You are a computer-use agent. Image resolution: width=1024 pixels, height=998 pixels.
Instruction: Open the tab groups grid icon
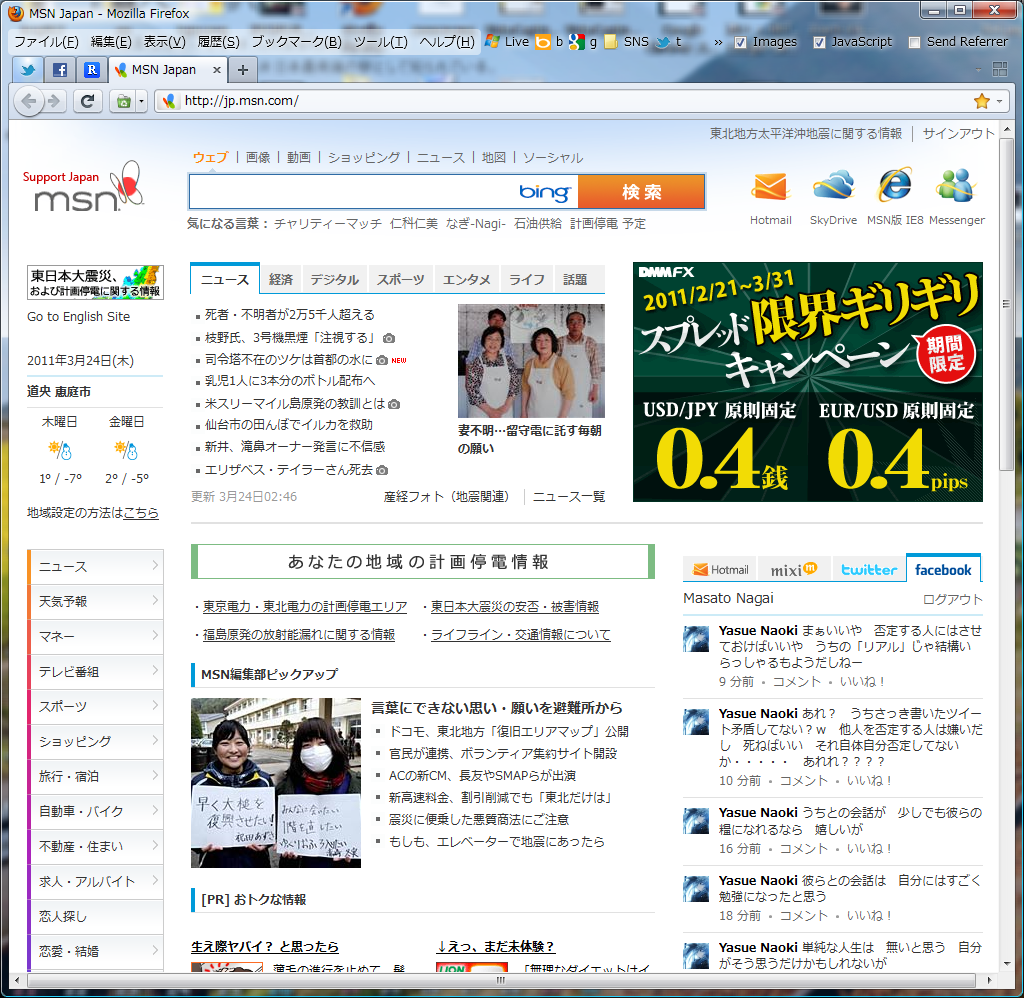coord(1000,69)
